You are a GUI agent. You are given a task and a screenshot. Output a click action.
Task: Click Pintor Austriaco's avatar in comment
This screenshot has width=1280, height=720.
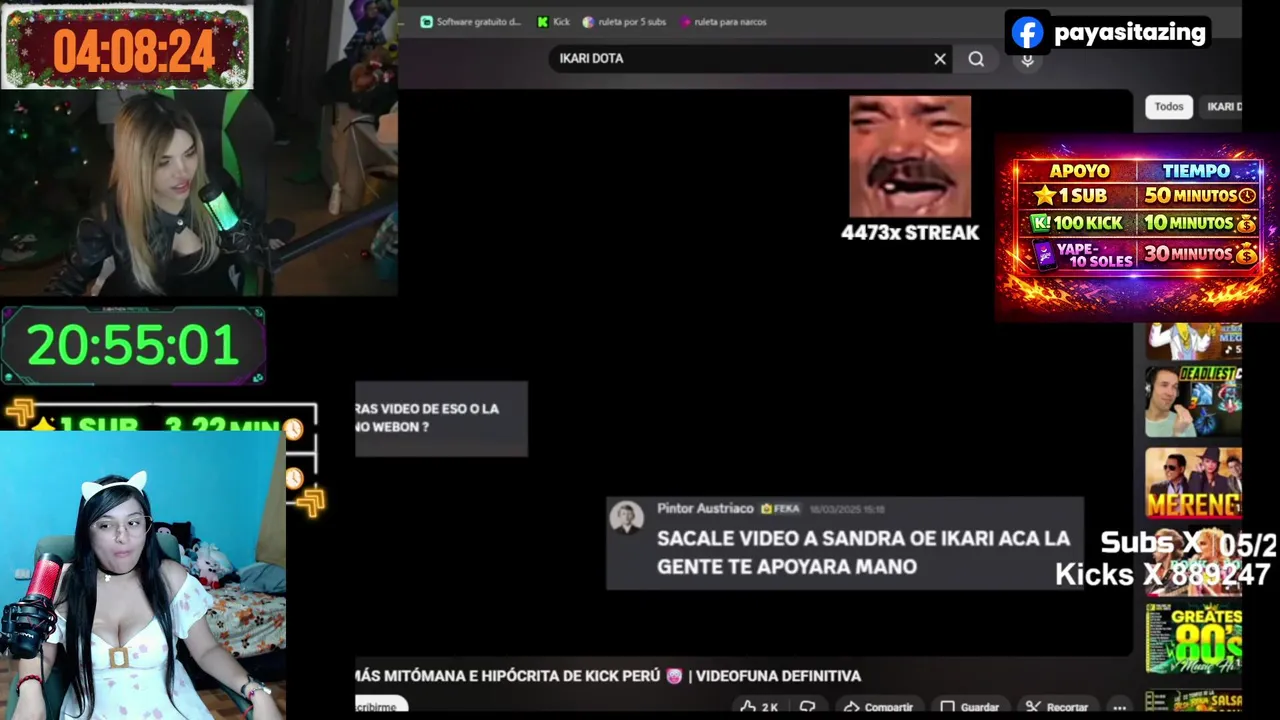(x=627, y=518)
